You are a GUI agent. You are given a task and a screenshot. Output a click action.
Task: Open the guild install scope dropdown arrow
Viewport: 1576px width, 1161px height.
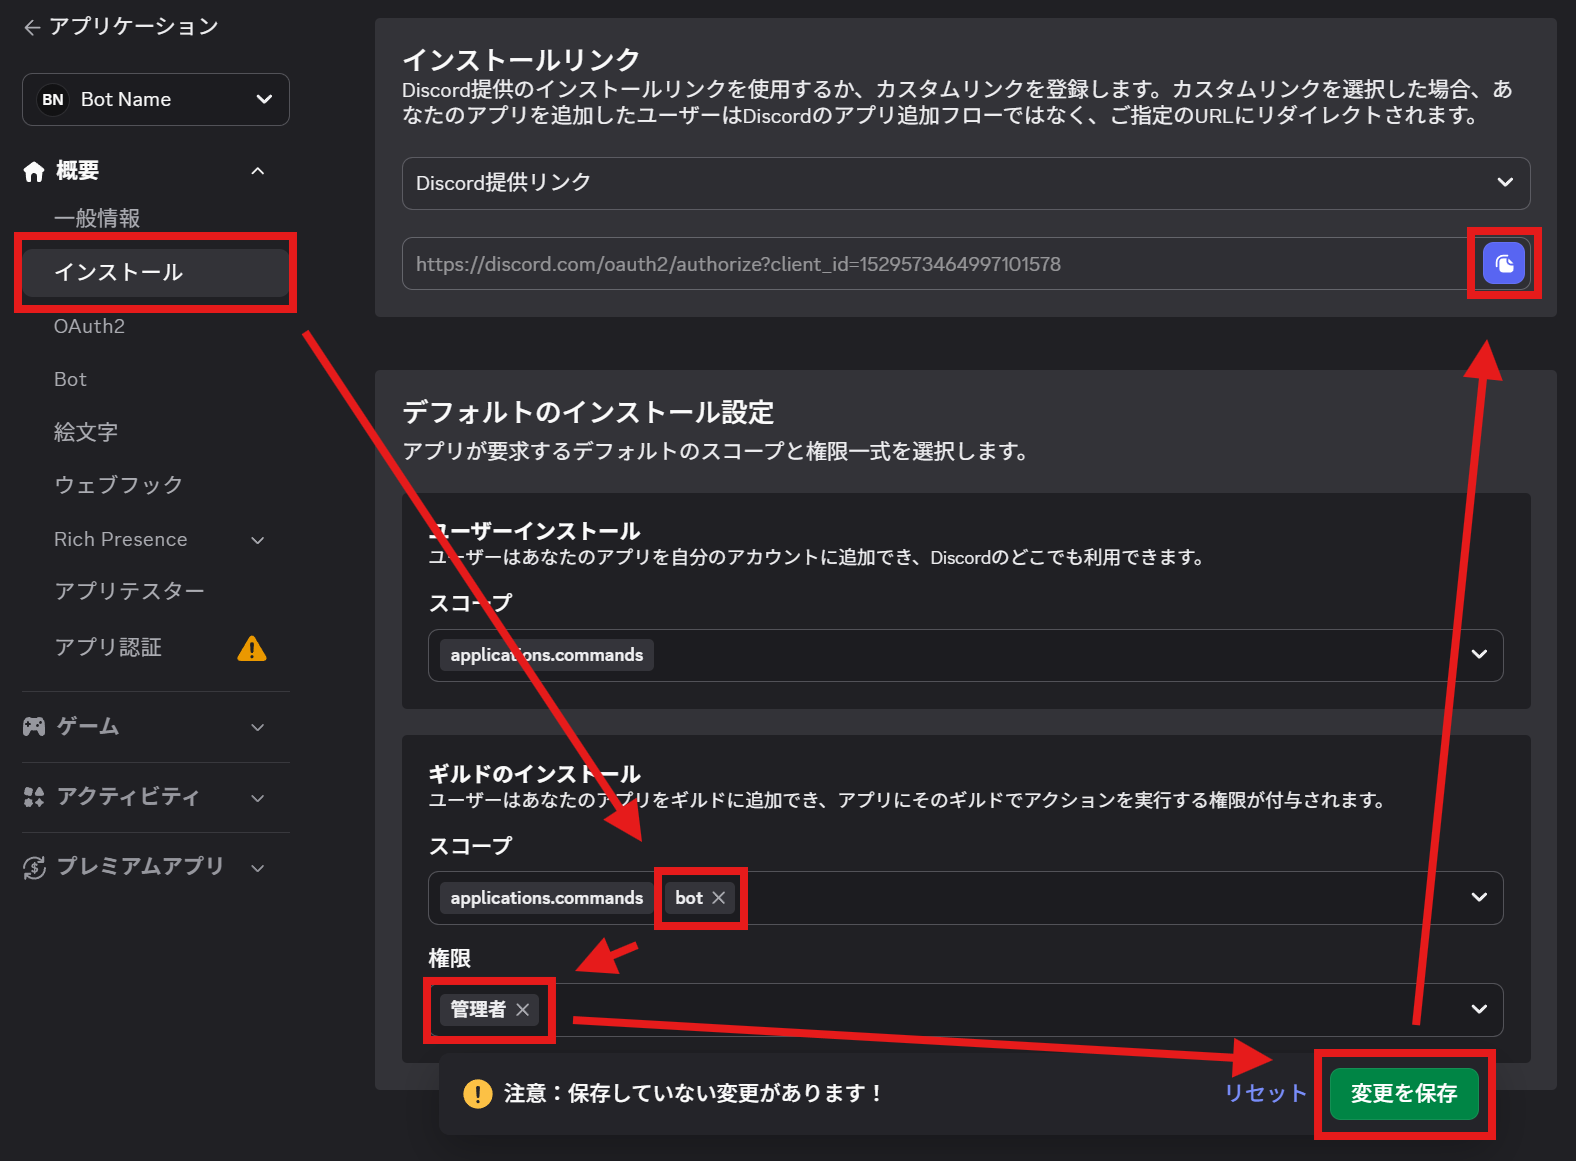pyautogui.click(x=1480, y=898)
